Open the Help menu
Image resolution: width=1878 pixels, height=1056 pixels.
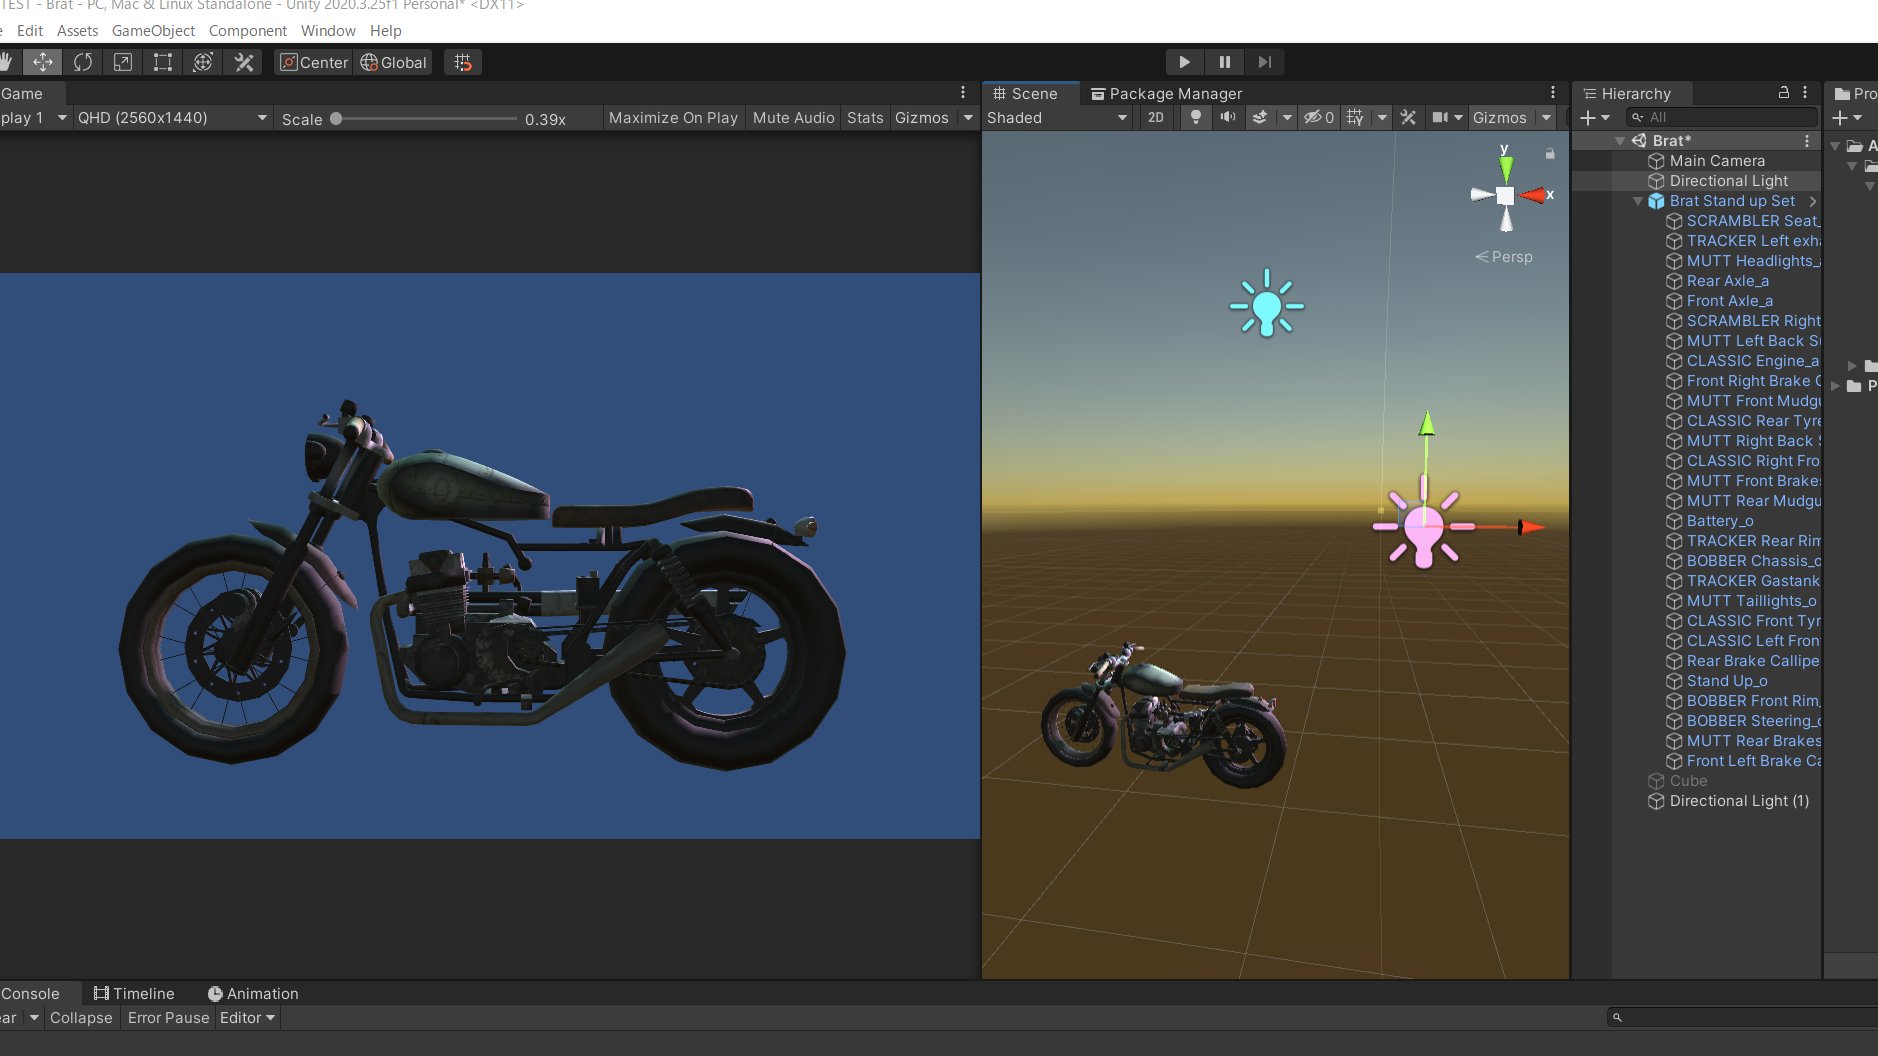click(385, 31)
